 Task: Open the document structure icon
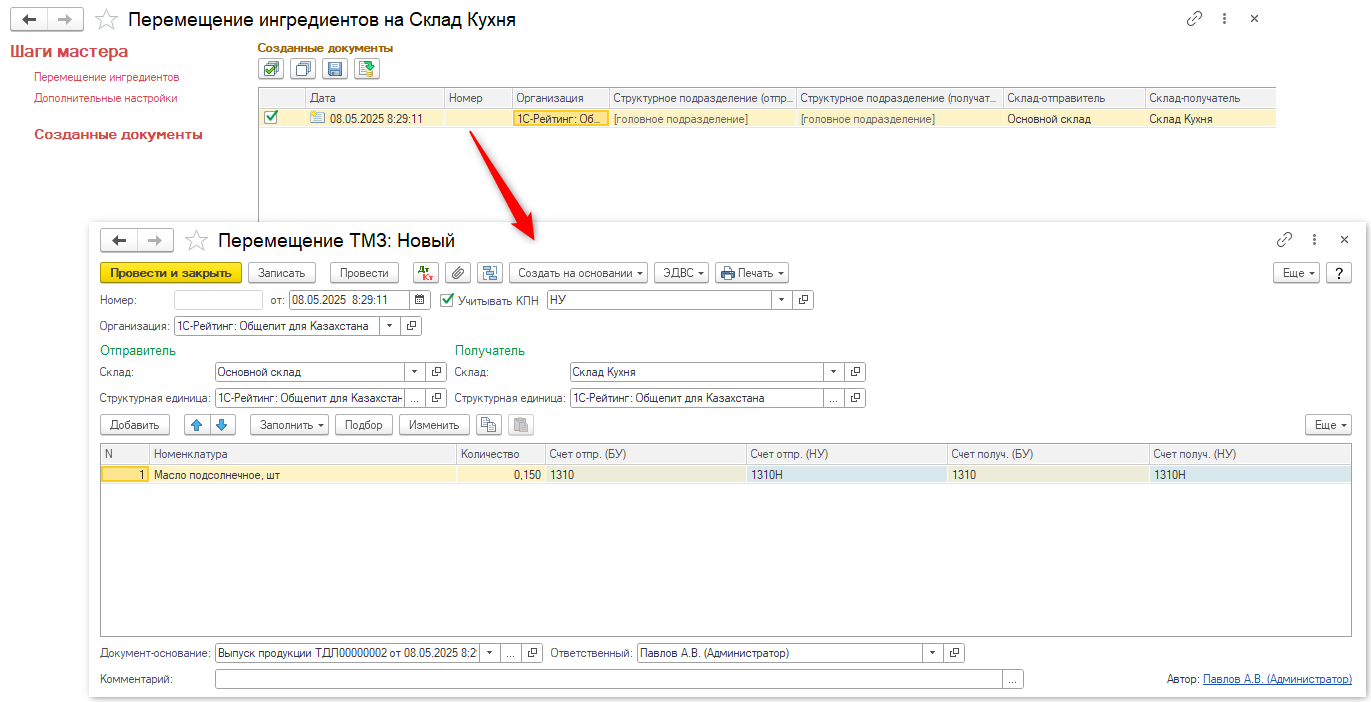coord(489,273)
